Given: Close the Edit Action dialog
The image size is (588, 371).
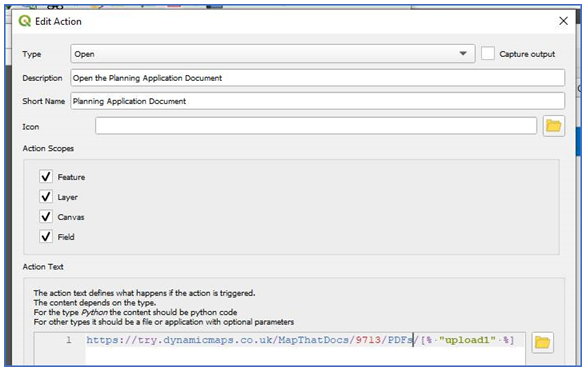Looking at the screenshot, I should pyautogui.click(x=563, y=21).
